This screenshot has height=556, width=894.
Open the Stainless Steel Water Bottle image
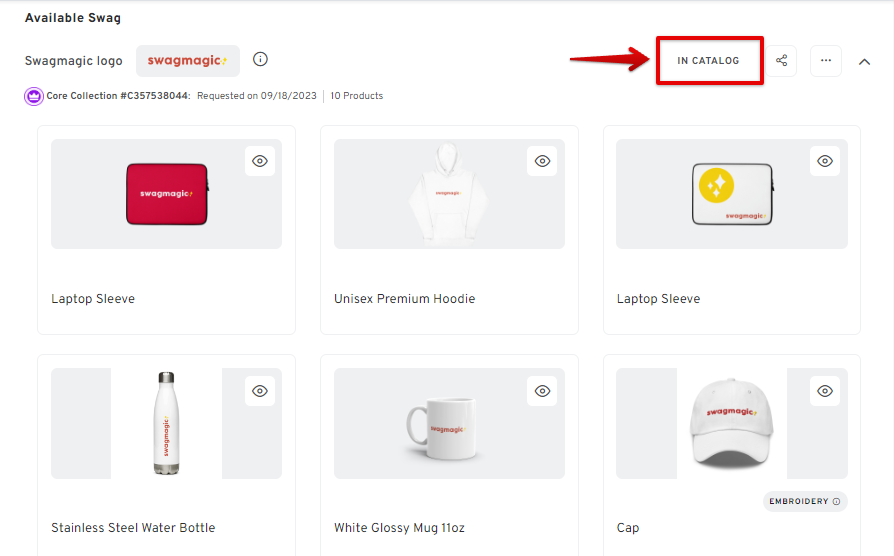166,423
